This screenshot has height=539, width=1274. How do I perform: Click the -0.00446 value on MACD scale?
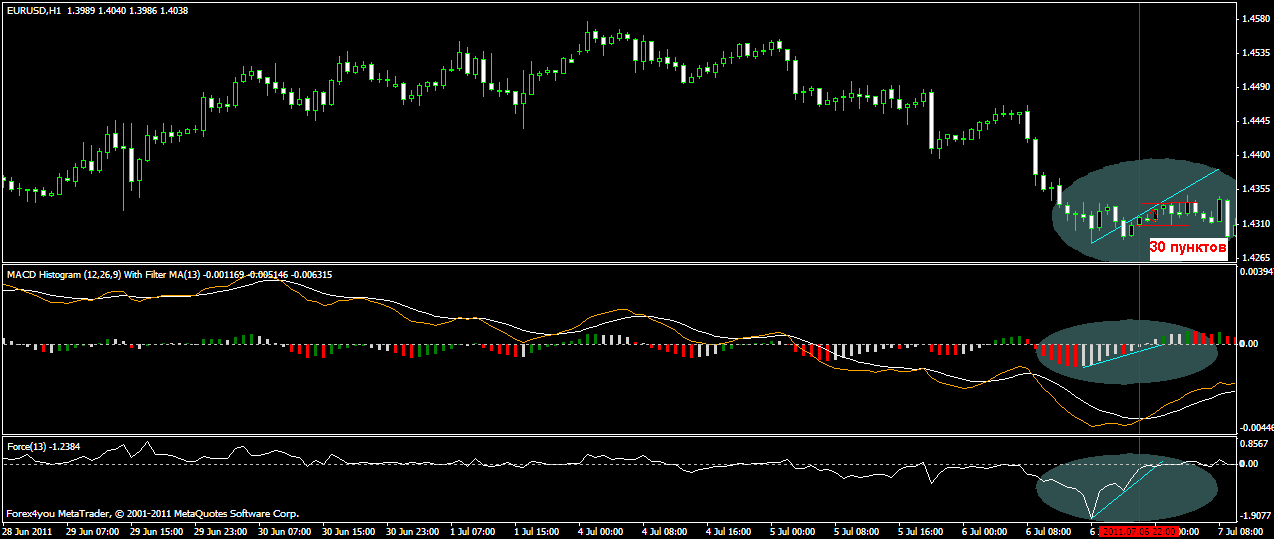(1254, 427)
